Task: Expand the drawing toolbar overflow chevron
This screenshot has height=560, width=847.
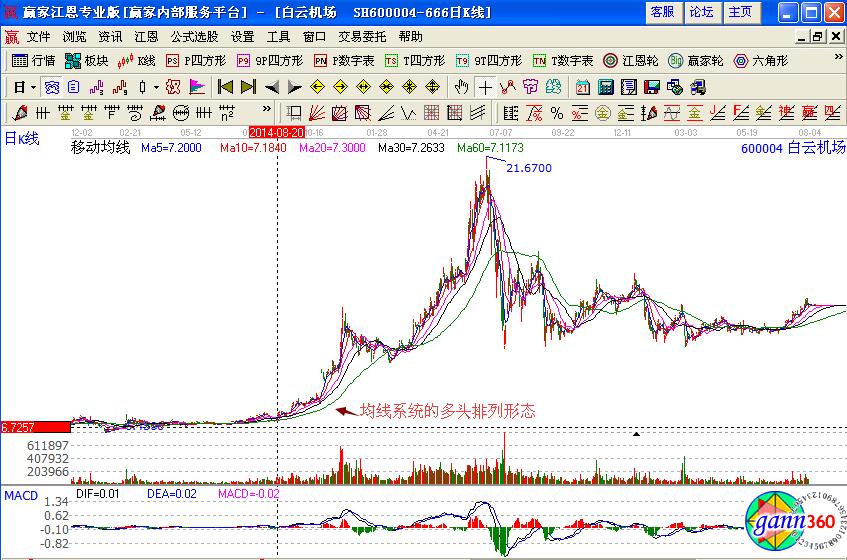Action: point(267,110)
